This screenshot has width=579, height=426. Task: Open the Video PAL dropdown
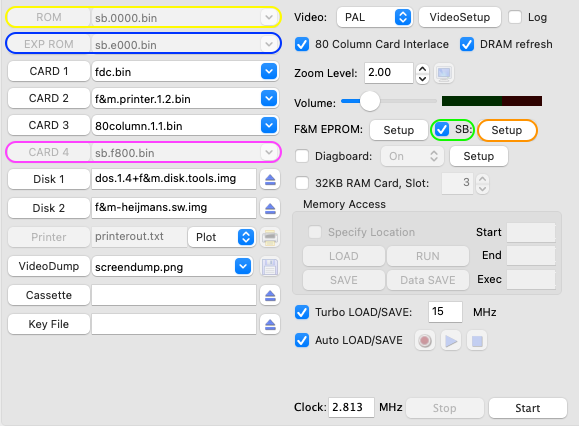pos(374,17)
